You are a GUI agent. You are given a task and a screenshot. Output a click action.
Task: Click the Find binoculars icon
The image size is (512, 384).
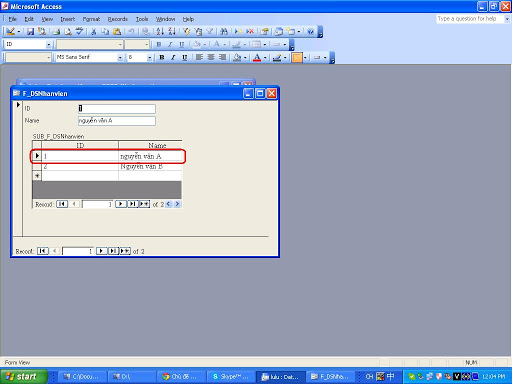(x=224, y=32)
